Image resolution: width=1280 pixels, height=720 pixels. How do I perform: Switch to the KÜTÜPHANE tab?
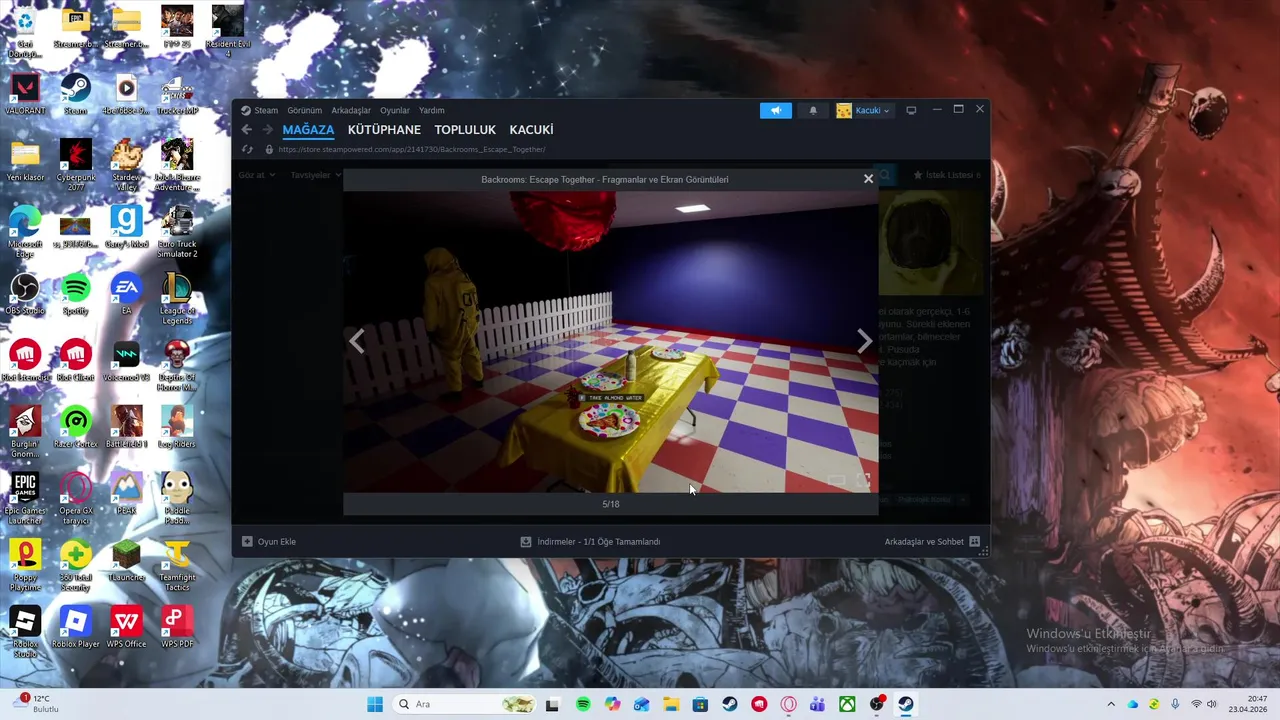pyautogui.click(x=384, y=130)
